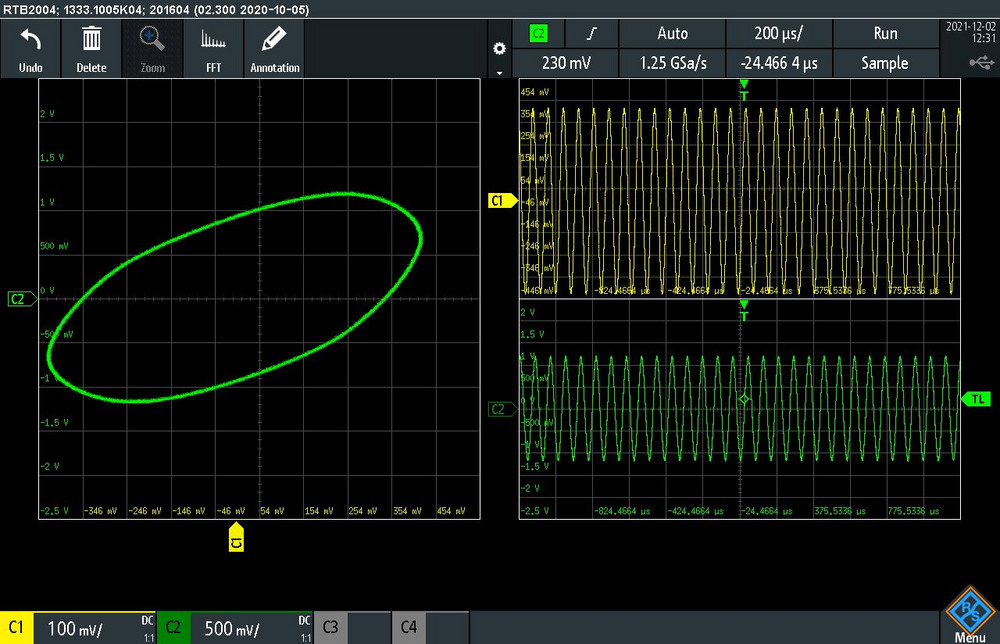The image size is (1000, 644).
Task: Click the Delete trash can icon
Action: pyautogui.click(x=91, y=39)
